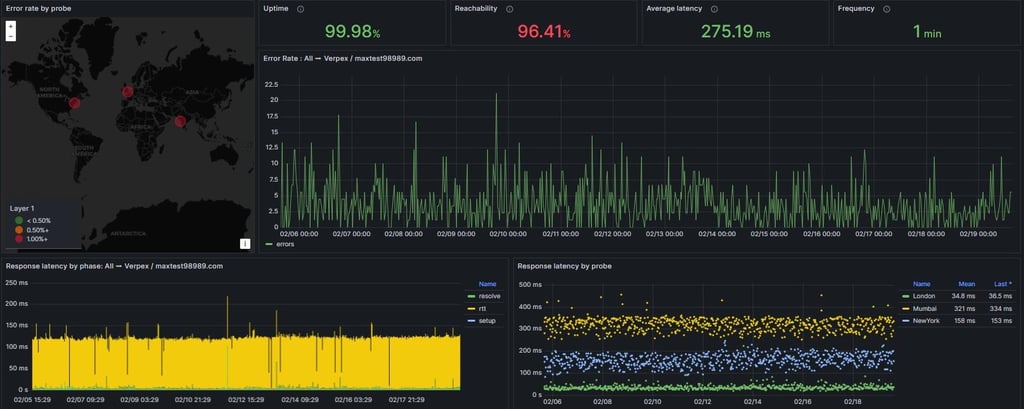This screenshot has height=409, width=1024.
Task: Show the Uptime panel info tooltip icon
Action: tap(300, 9)
